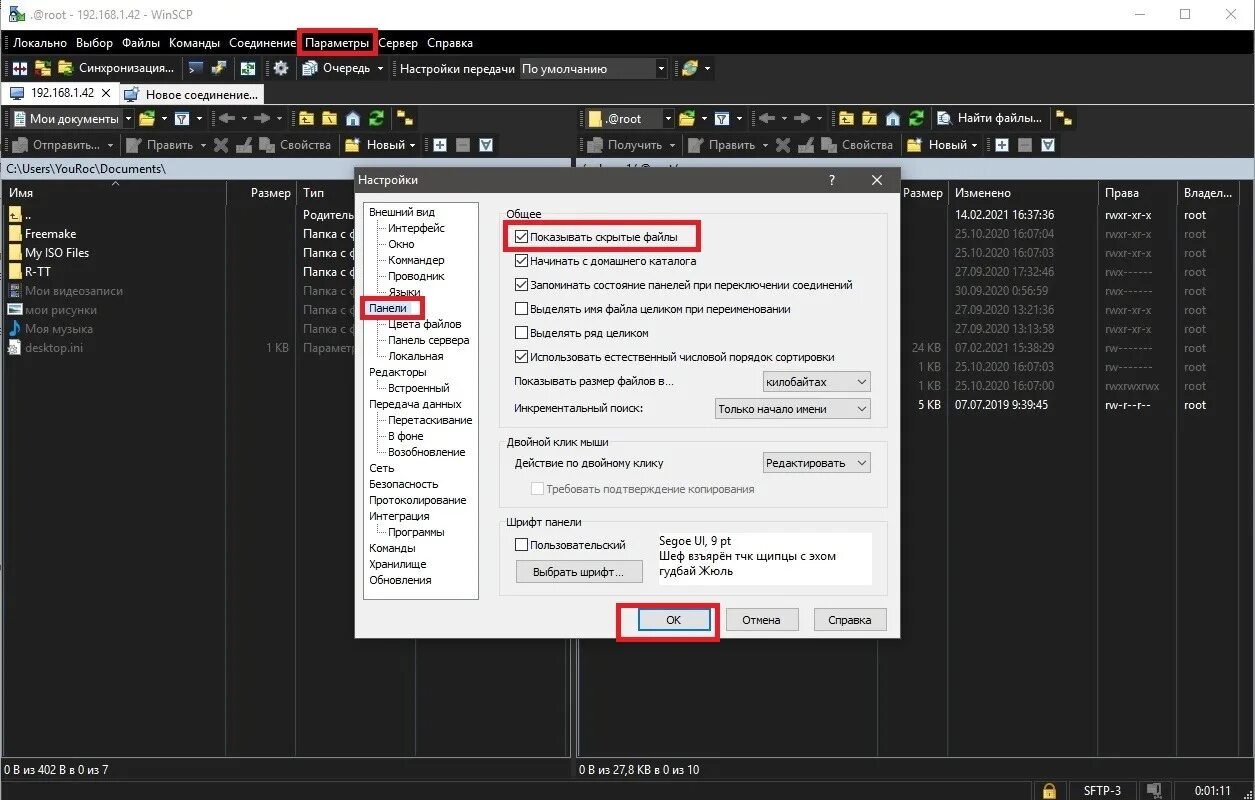1255x800 pixels.
Task: Go to root directory in left panel
Action: point(330,118)
